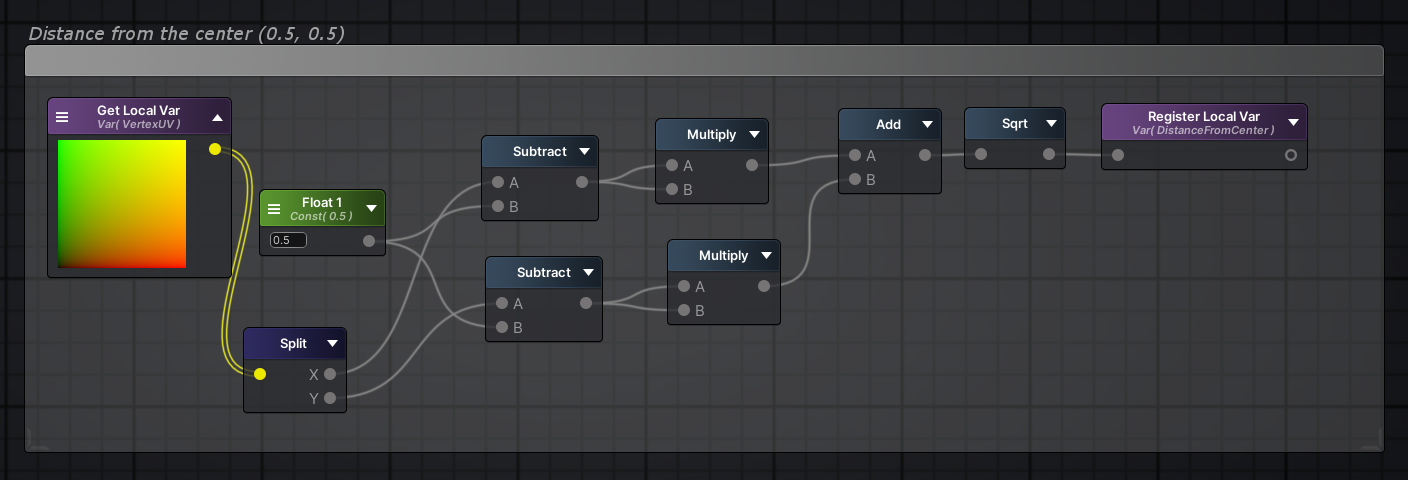
Task: Collapse the Get Local Var node preview
Action: [x=217, y=117]
